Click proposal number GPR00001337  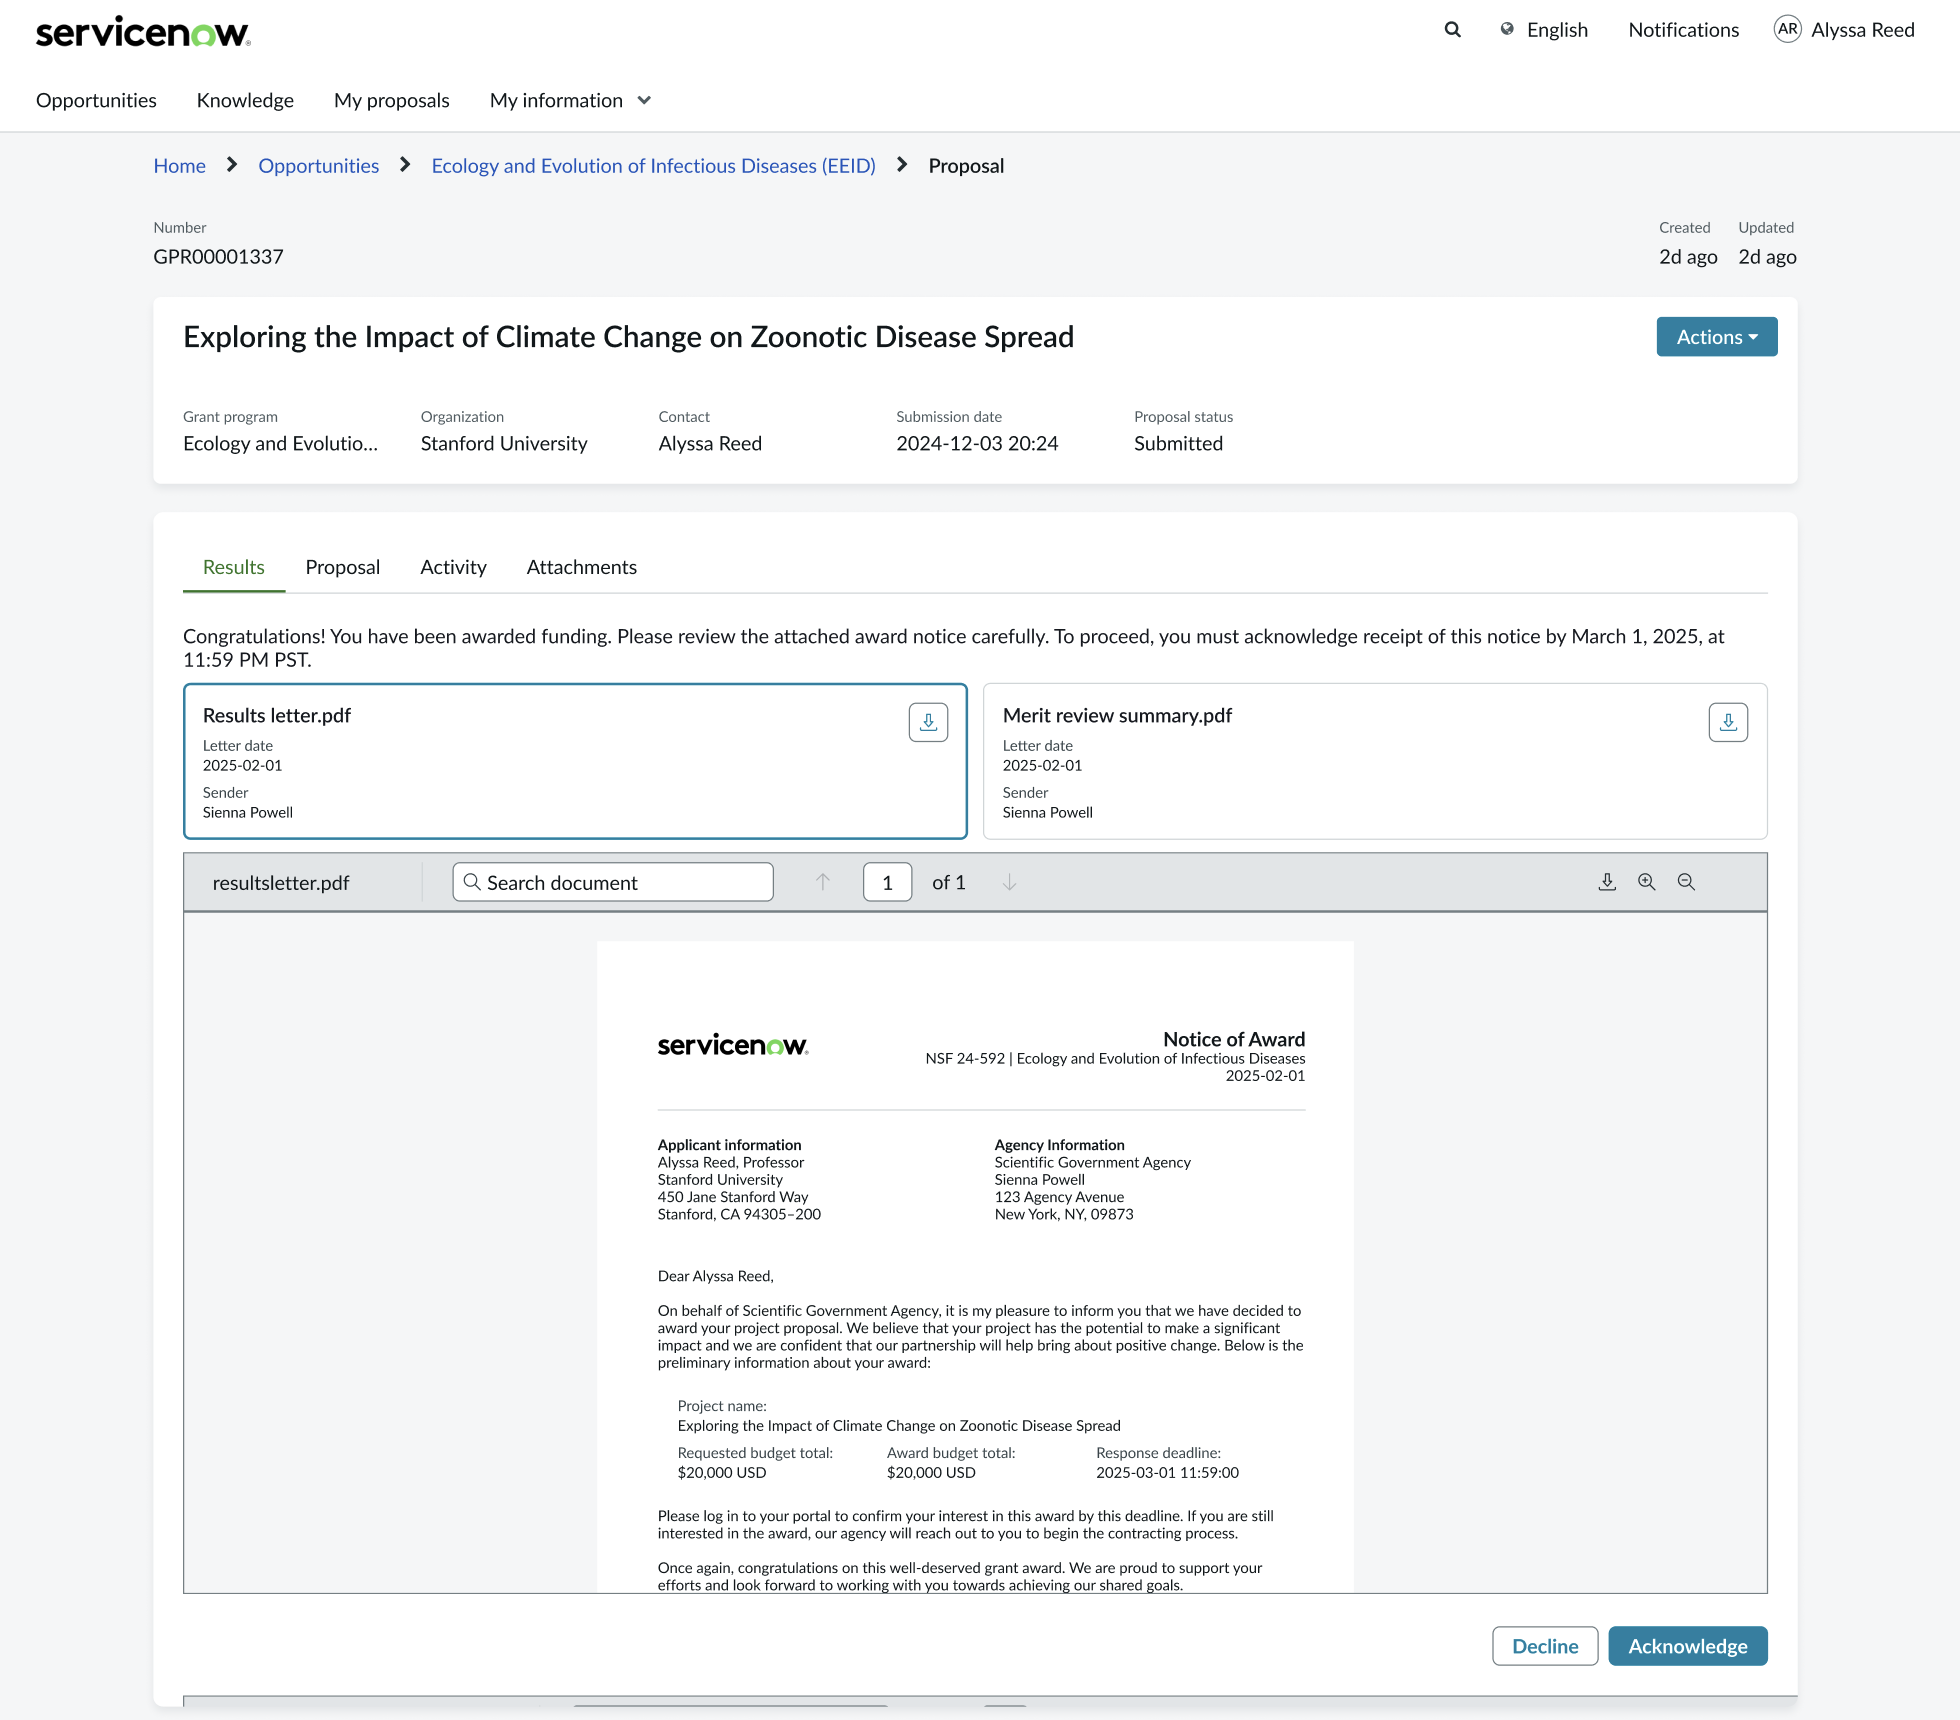pos(218,257)
